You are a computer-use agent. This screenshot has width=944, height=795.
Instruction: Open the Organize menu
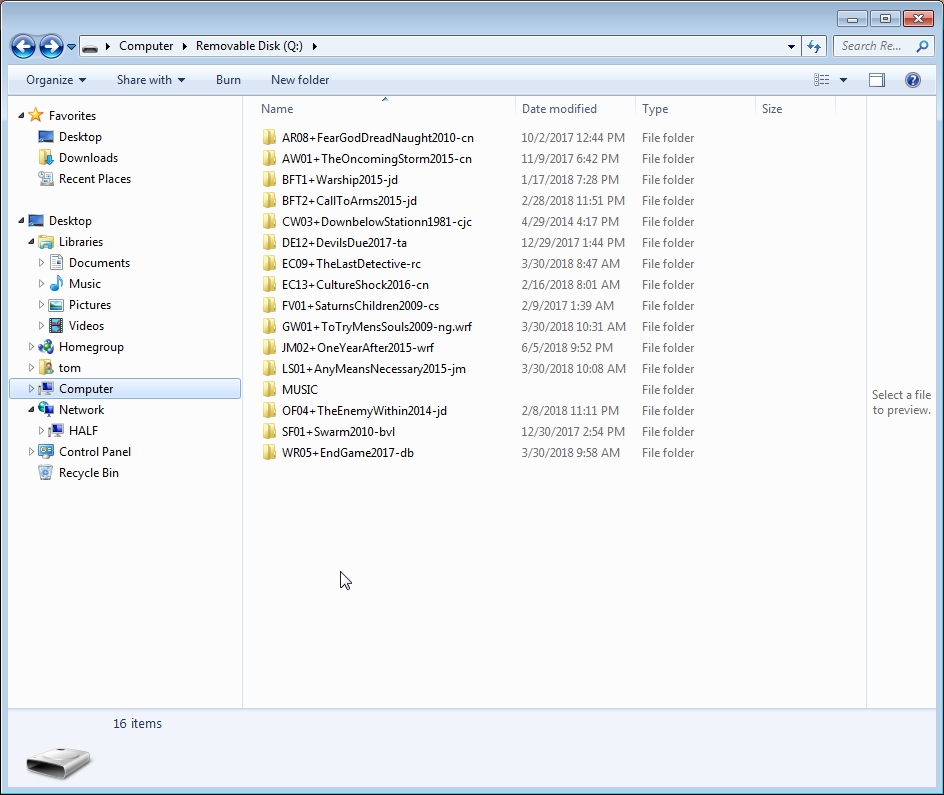tap(56, 80)
